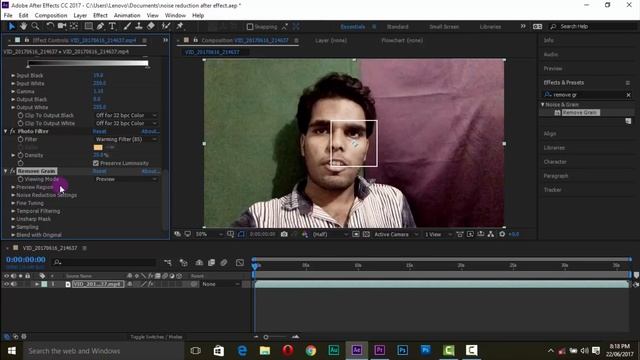This screenshot has width=640, height=360.
Task: Clear the effects search with X button
Action: pyautogui.click(x=629, y=95)
